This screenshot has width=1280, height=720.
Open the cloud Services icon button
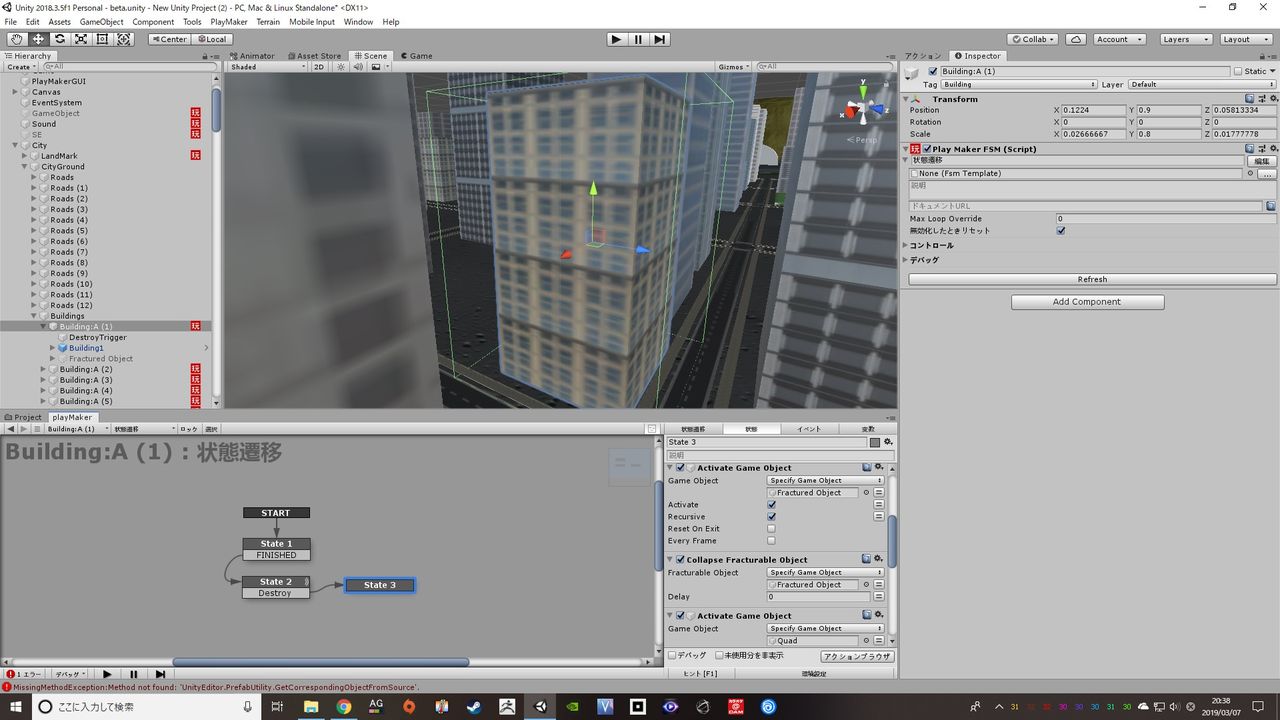[x=1075, y=39]
